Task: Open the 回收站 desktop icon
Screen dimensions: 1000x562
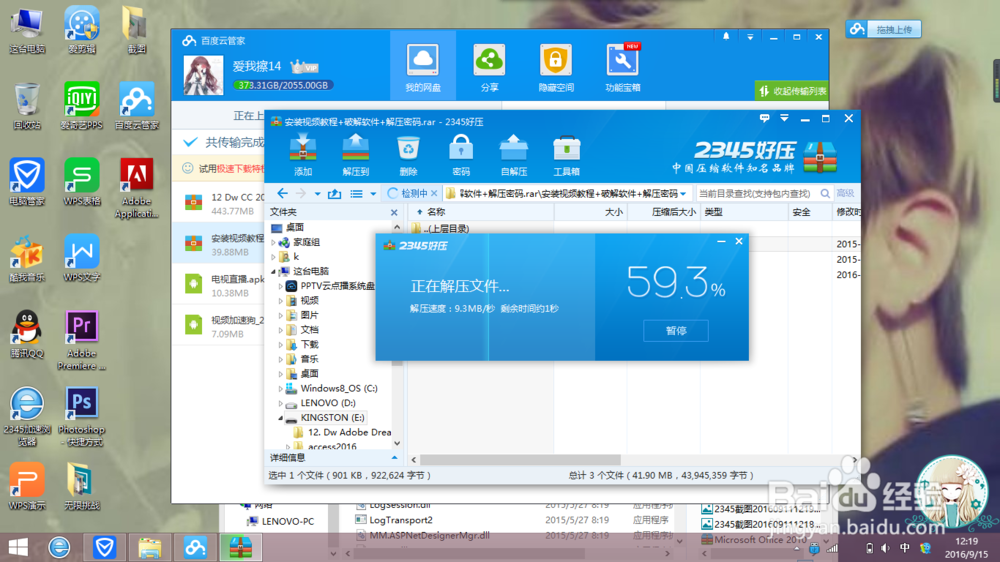Action: click(27, 106)
